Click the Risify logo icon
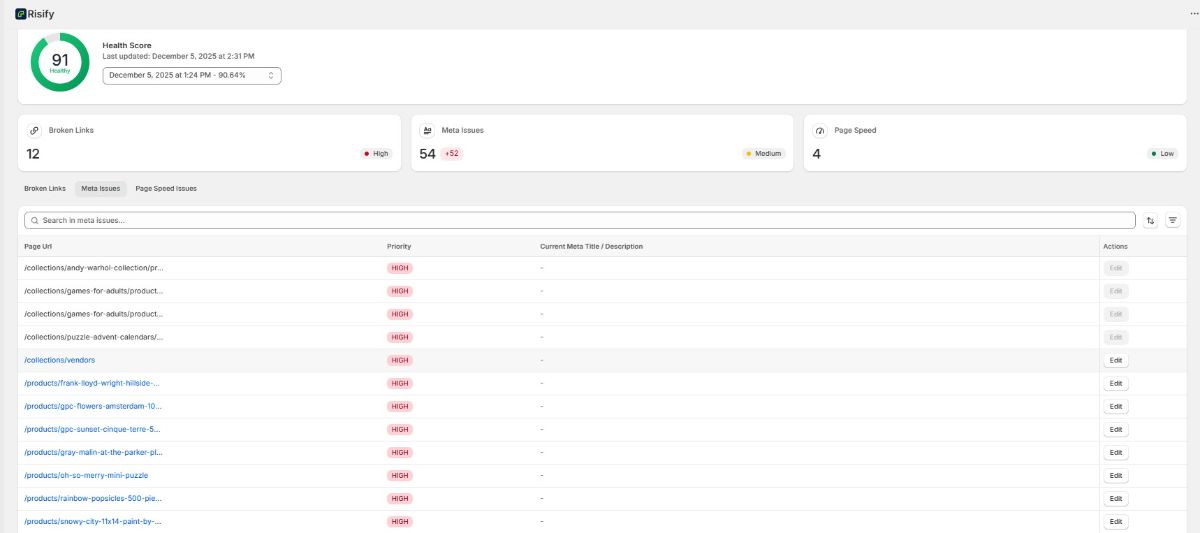This screenshot has width=1200, height=533. [20, 13]
